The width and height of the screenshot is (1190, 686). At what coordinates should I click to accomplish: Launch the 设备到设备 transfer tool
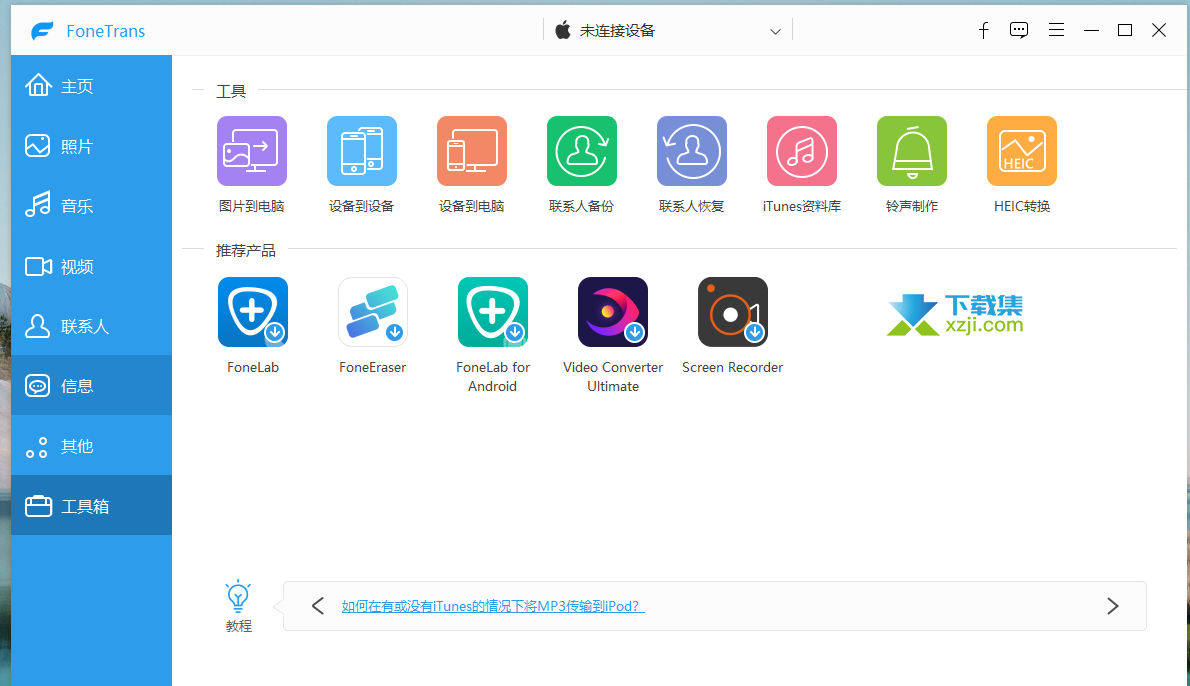click(362, 151)
